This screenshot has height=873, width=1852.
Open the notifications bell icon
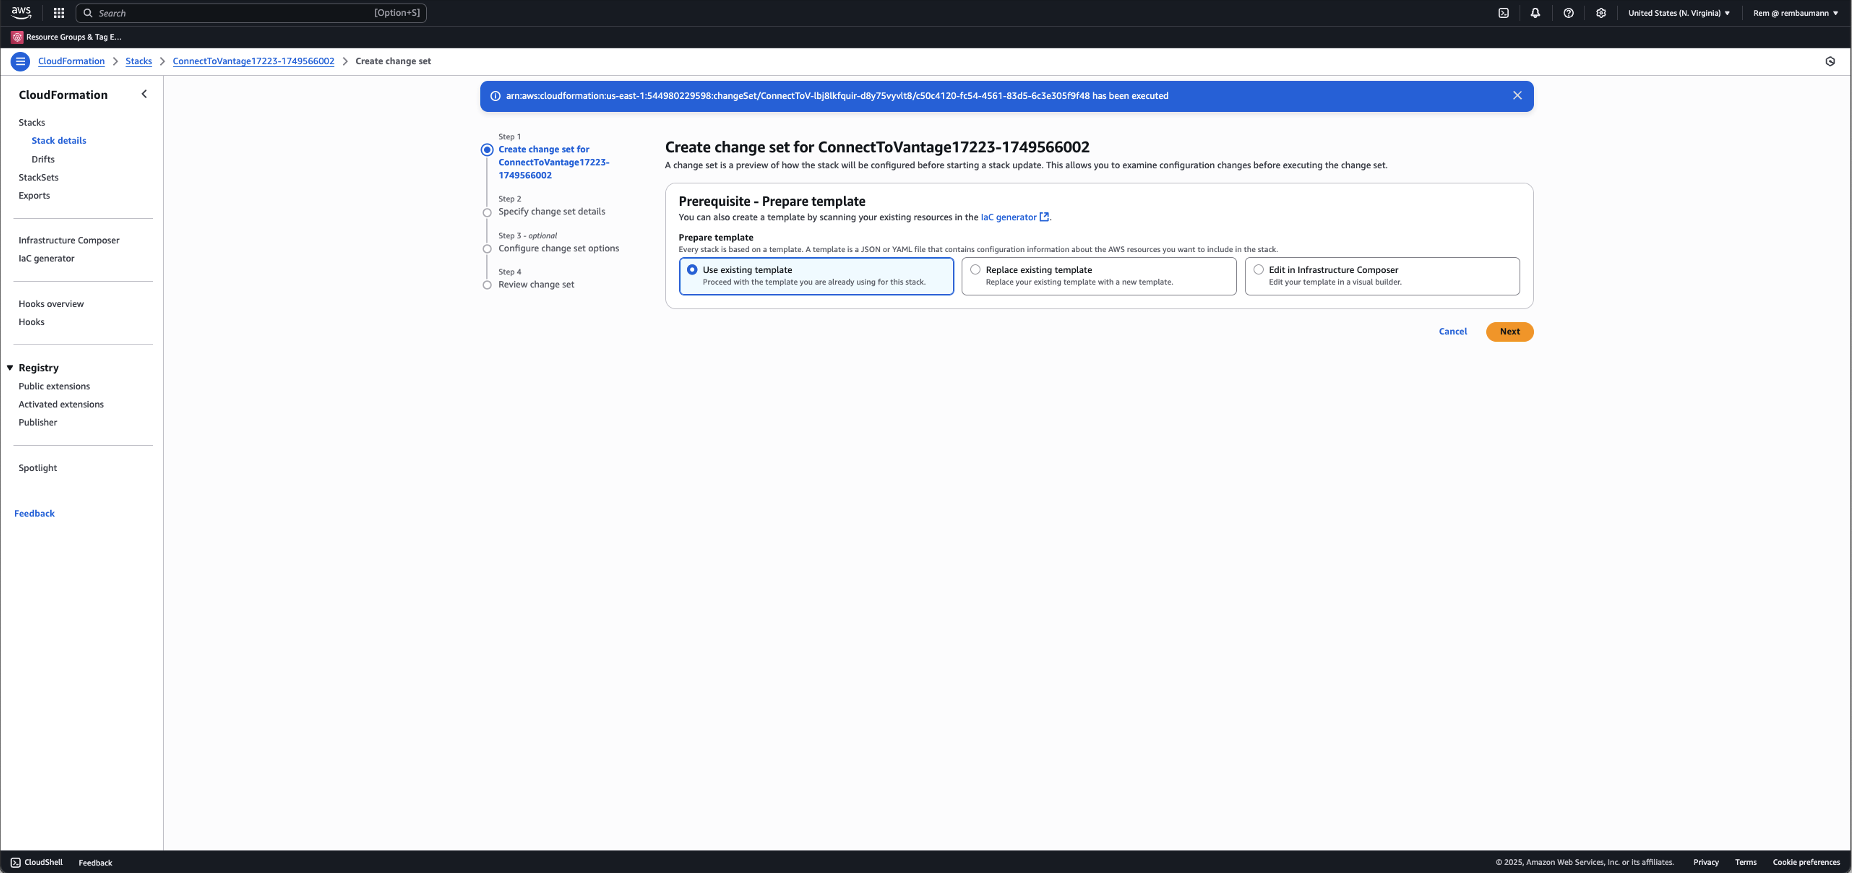[x=1535, y=13]
